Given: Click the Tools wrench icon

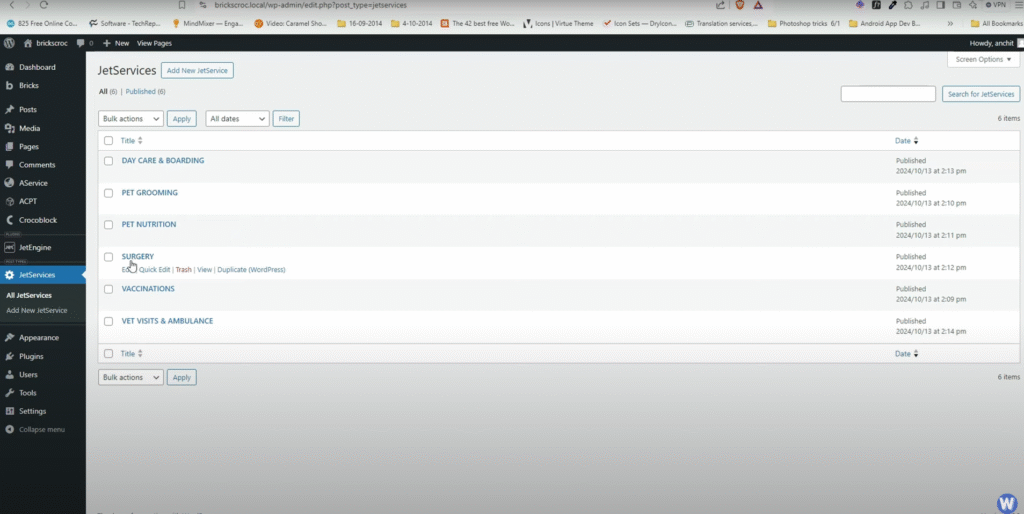Looking at the screenshot, I should point(9,393).
